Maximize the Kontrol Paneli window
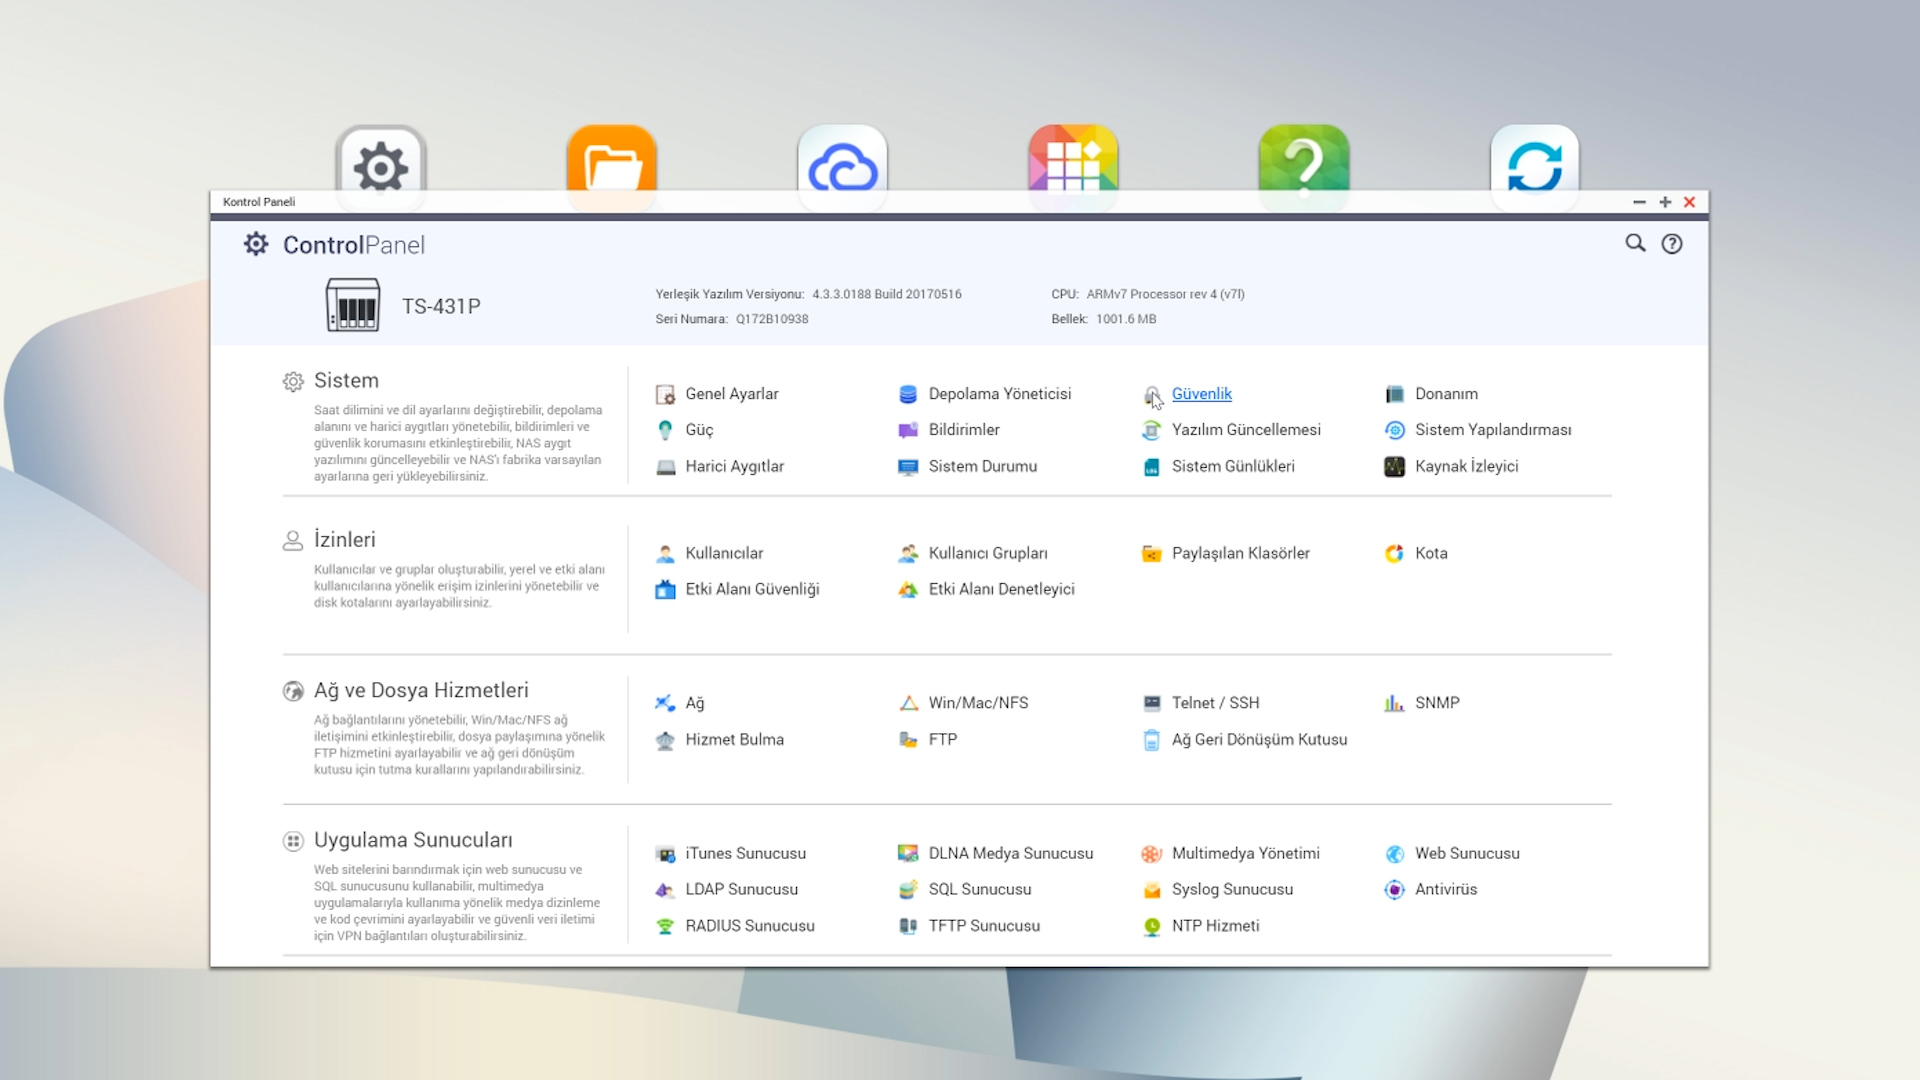 (x=1665, y=202)
